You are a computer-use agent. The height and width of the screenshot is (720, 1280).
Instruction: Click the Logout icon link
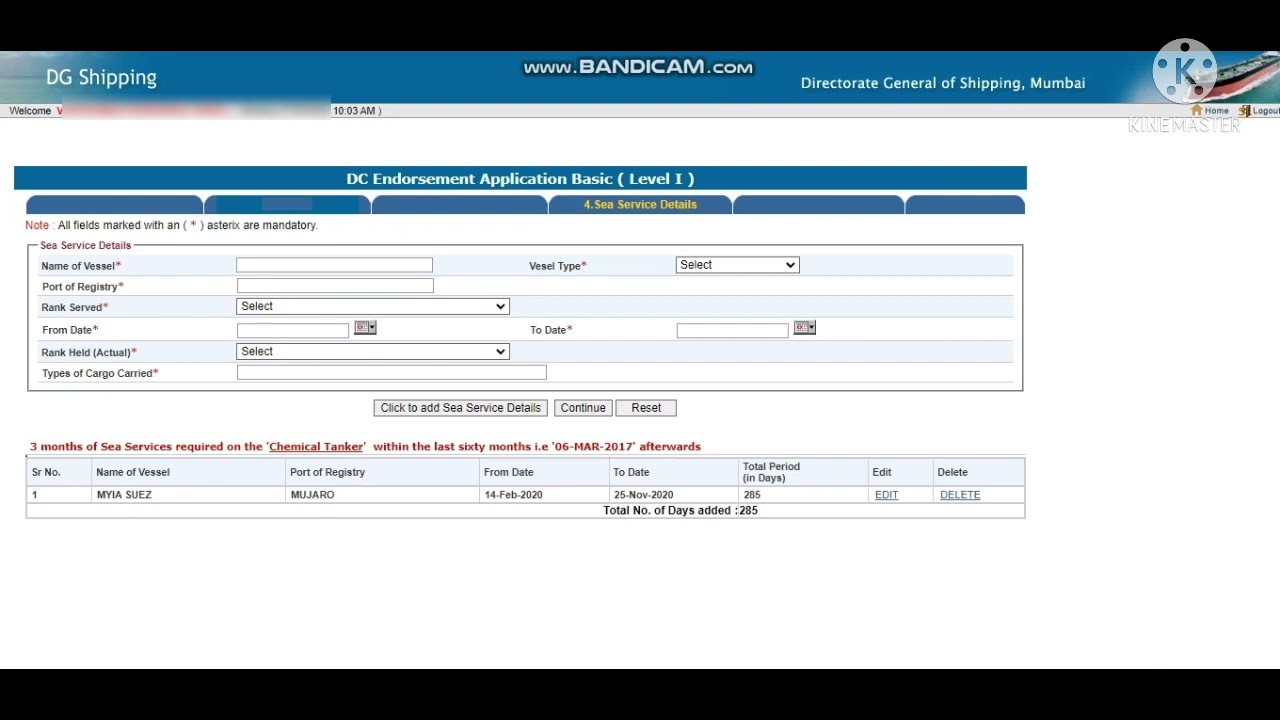pos(1259,111)
